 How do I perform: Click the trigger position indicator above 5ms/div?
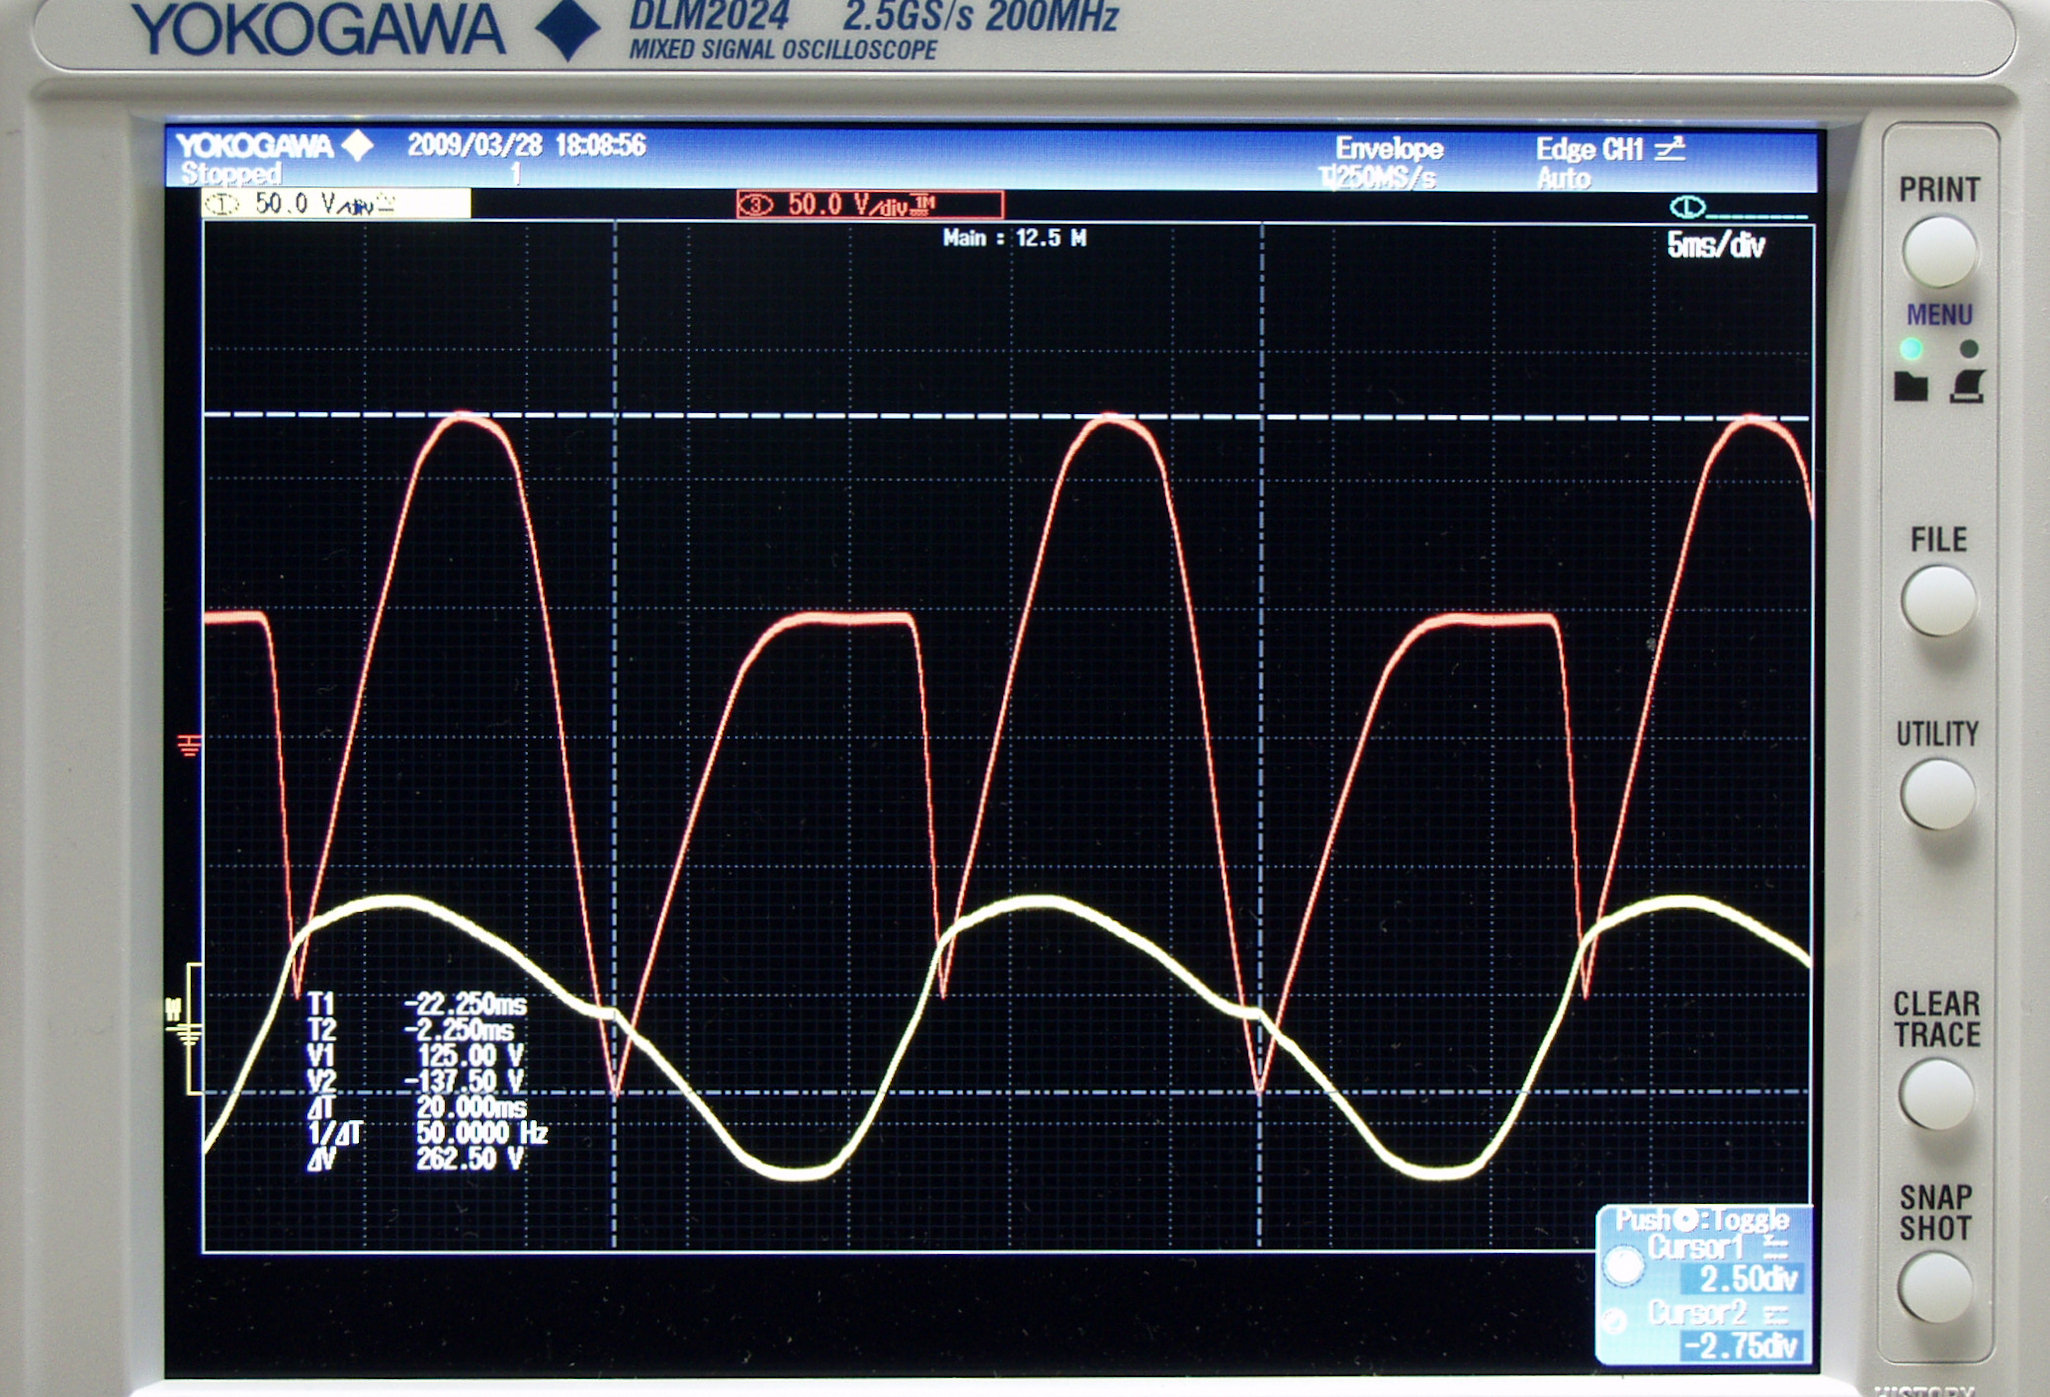(1688, 207)
